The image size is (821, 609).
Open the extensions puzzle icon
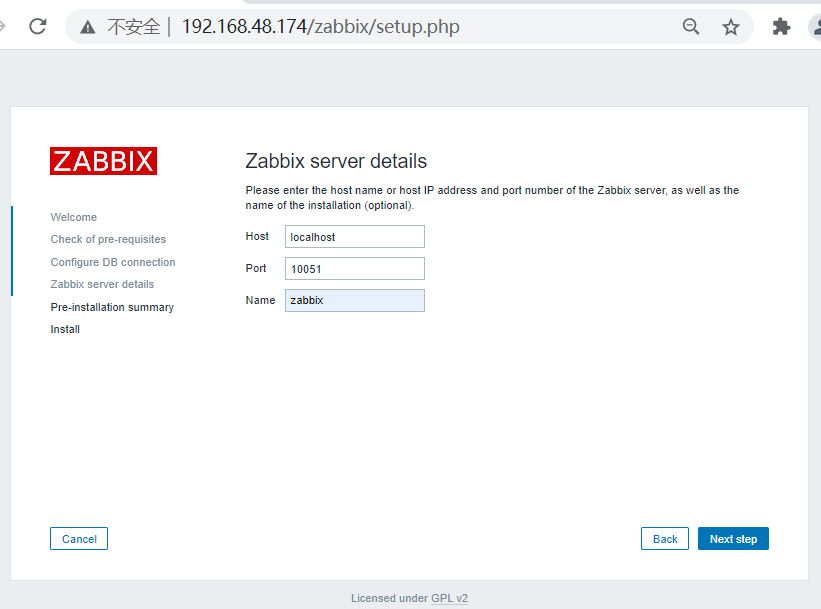[781, 27]
